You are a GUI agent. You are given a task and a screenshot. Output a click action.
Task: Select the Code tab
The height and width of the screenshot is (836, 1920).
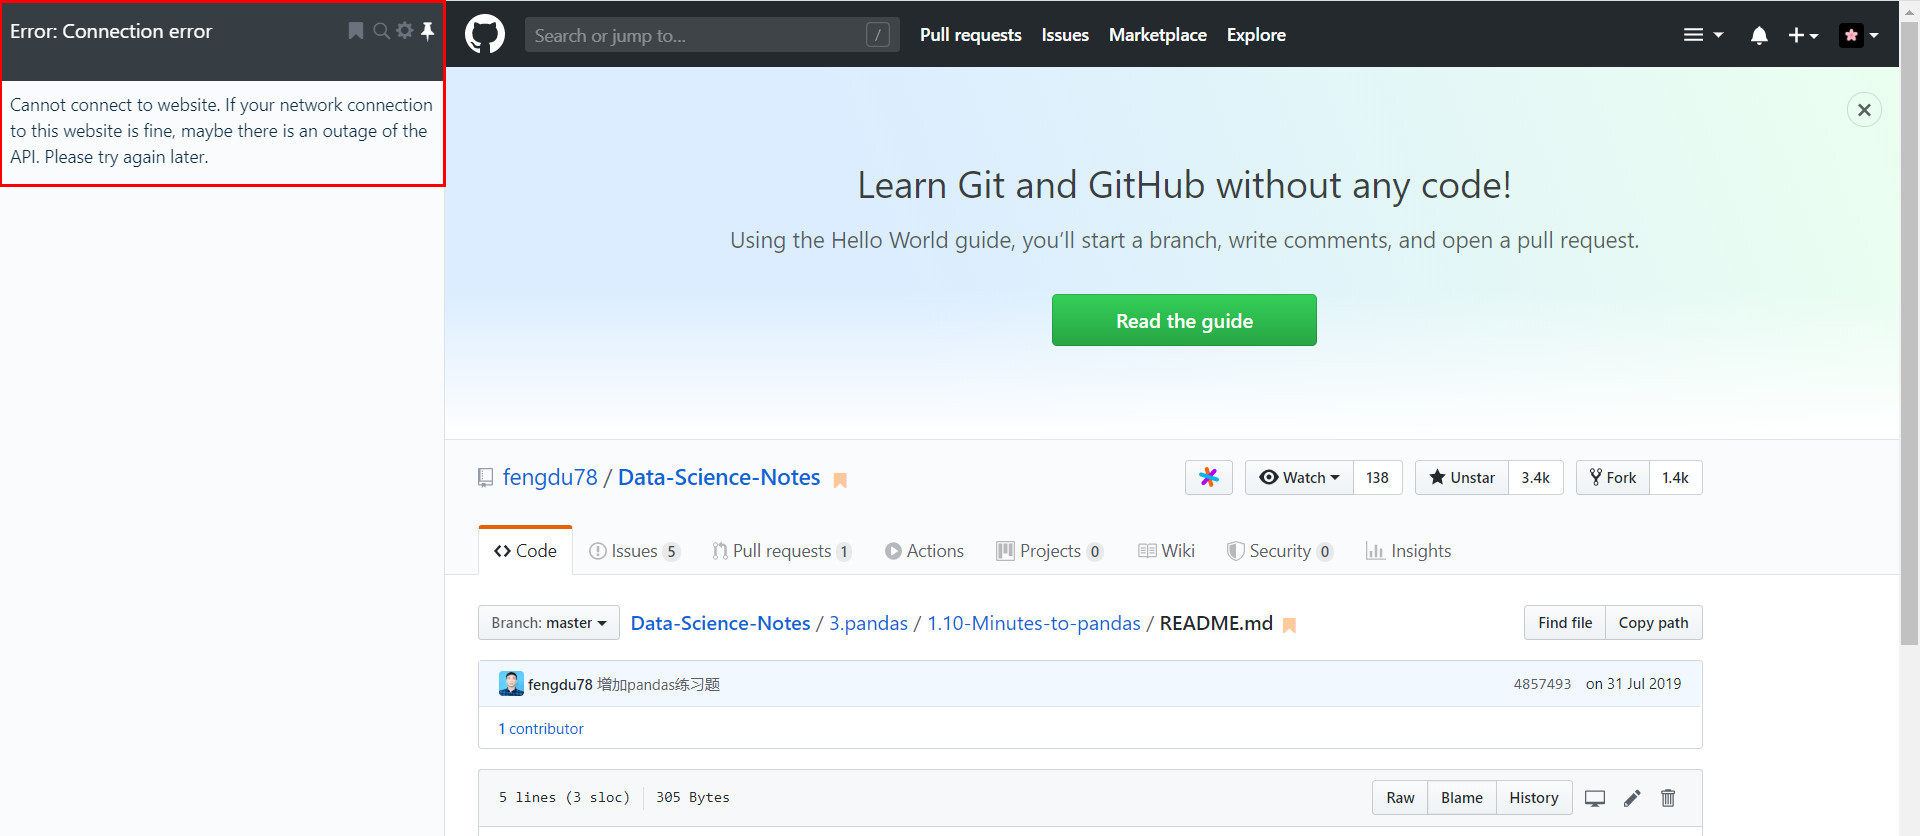tap(525, 551)
